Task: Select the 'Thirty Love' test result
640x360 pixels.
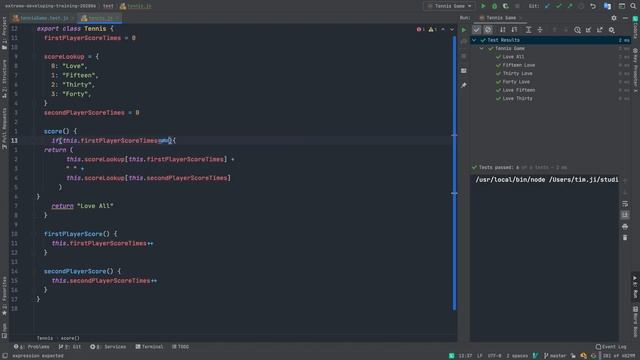Action: point(517,73)
